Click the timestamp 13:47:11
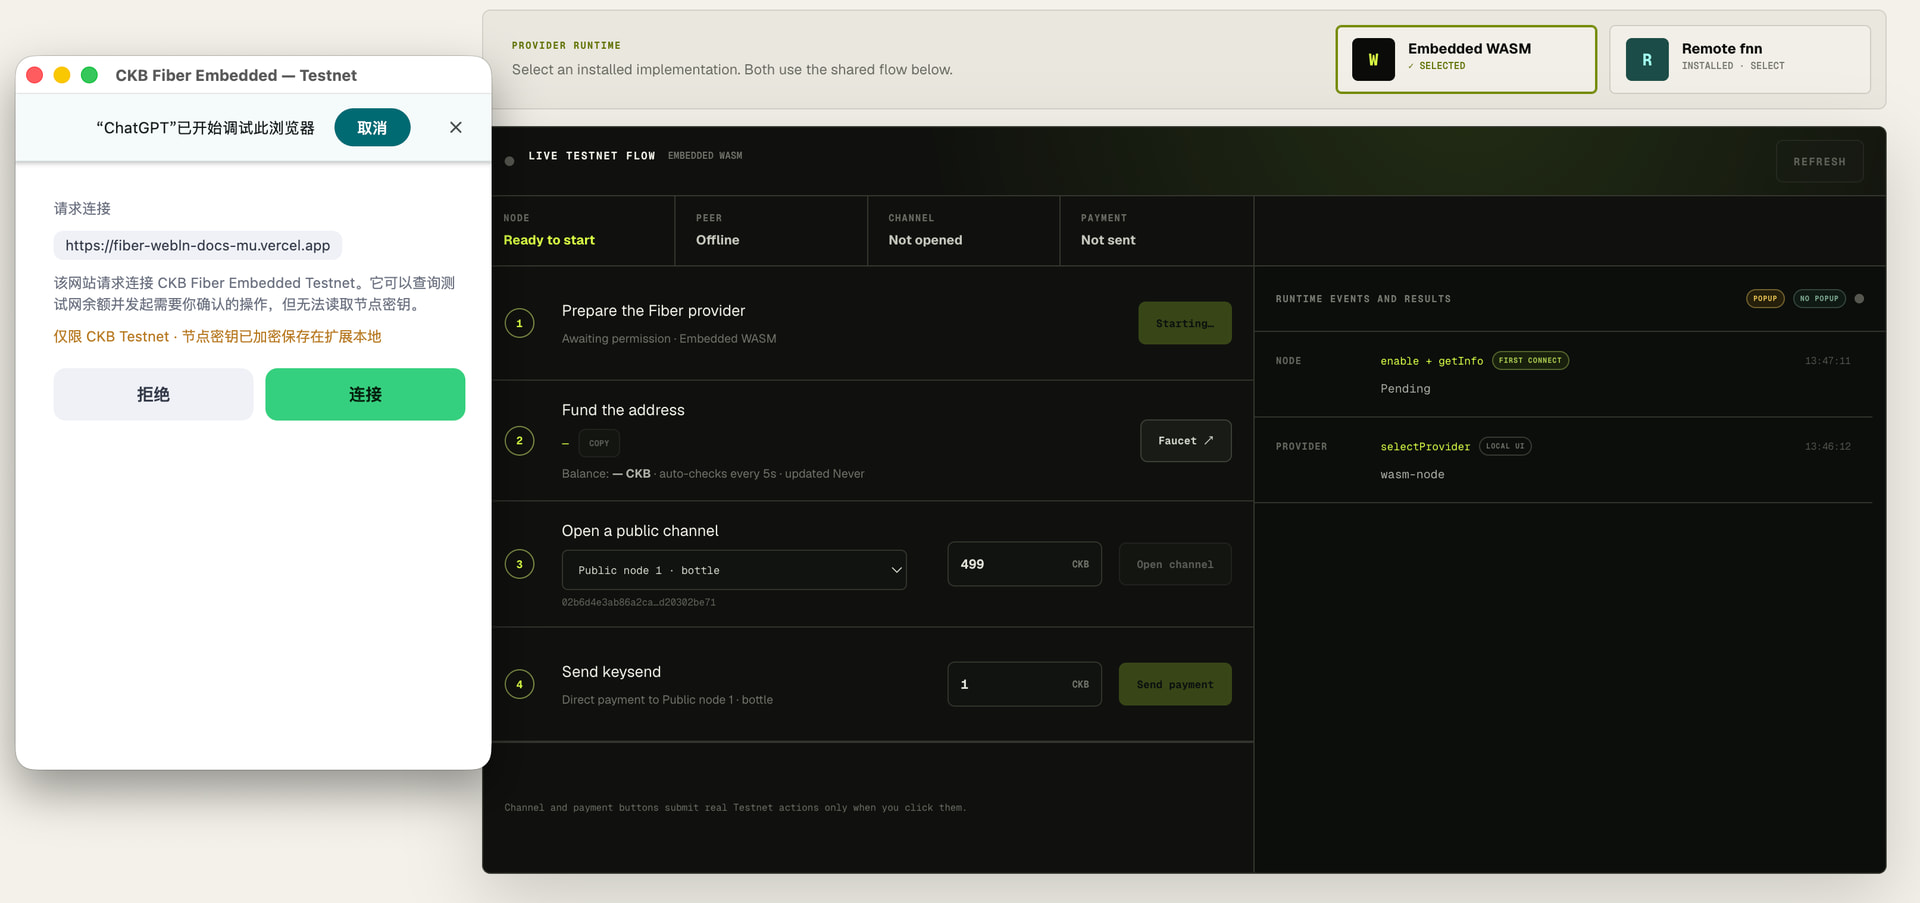The width and height of the screenshot is (1920, 903). pyautogui.click(x=1827, y=361)
